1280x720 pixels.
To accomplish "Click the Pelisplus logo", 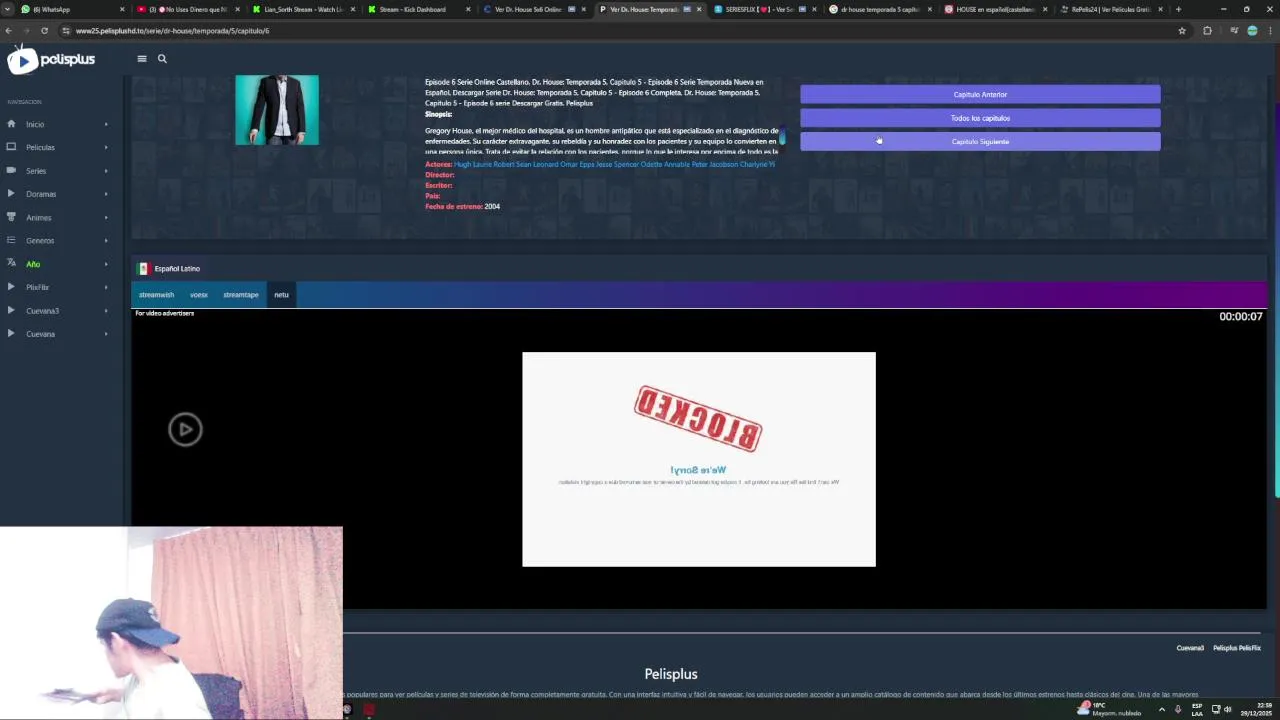I will tap(51, 60).
